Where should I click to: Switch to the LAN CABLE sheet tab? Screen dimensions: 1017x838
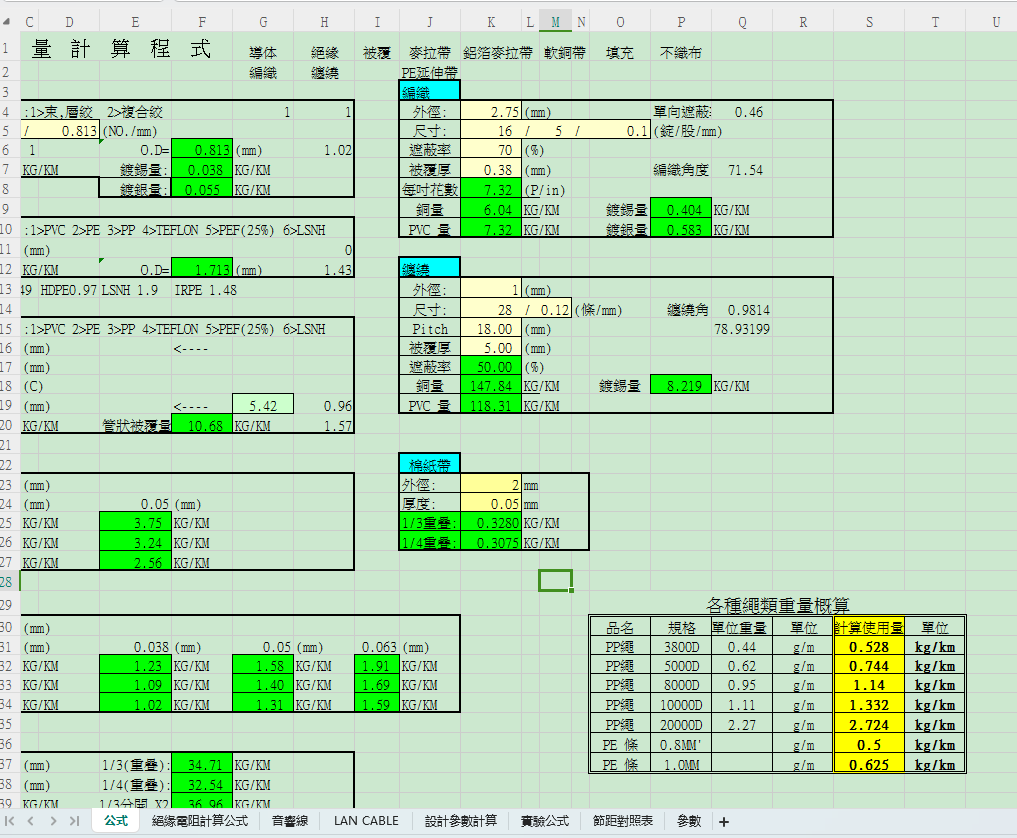(366, 821)
